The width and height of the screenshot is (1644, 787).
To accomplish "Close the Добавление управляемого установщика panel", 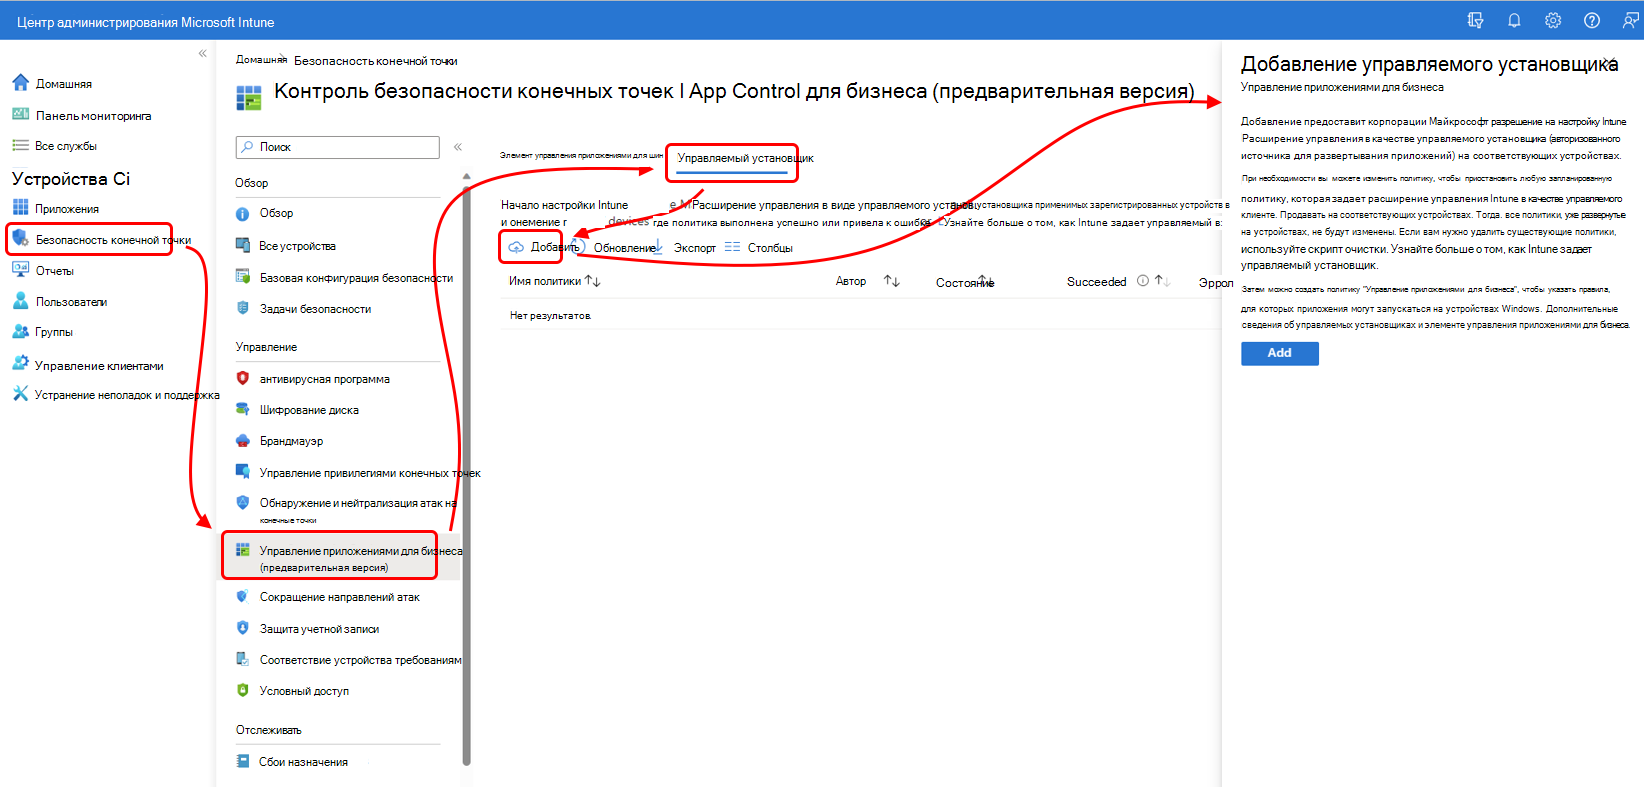I will (1611, 63).
